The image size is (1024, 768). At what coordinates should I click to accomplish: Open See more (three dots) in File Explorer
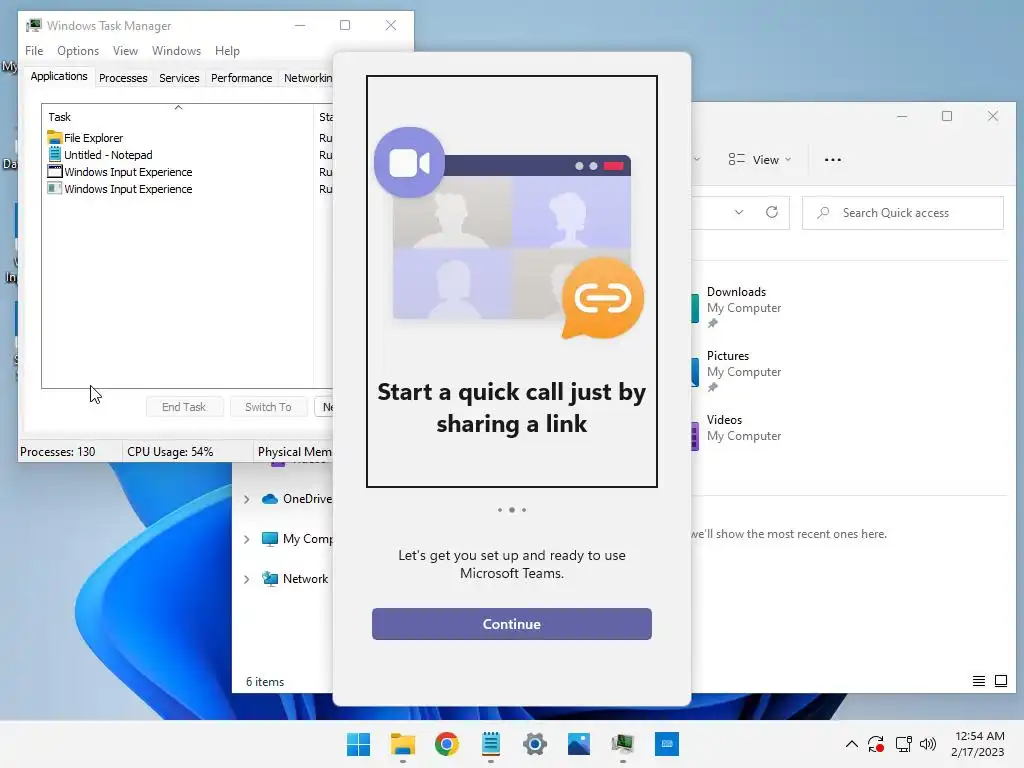click(x=833, y=160)
